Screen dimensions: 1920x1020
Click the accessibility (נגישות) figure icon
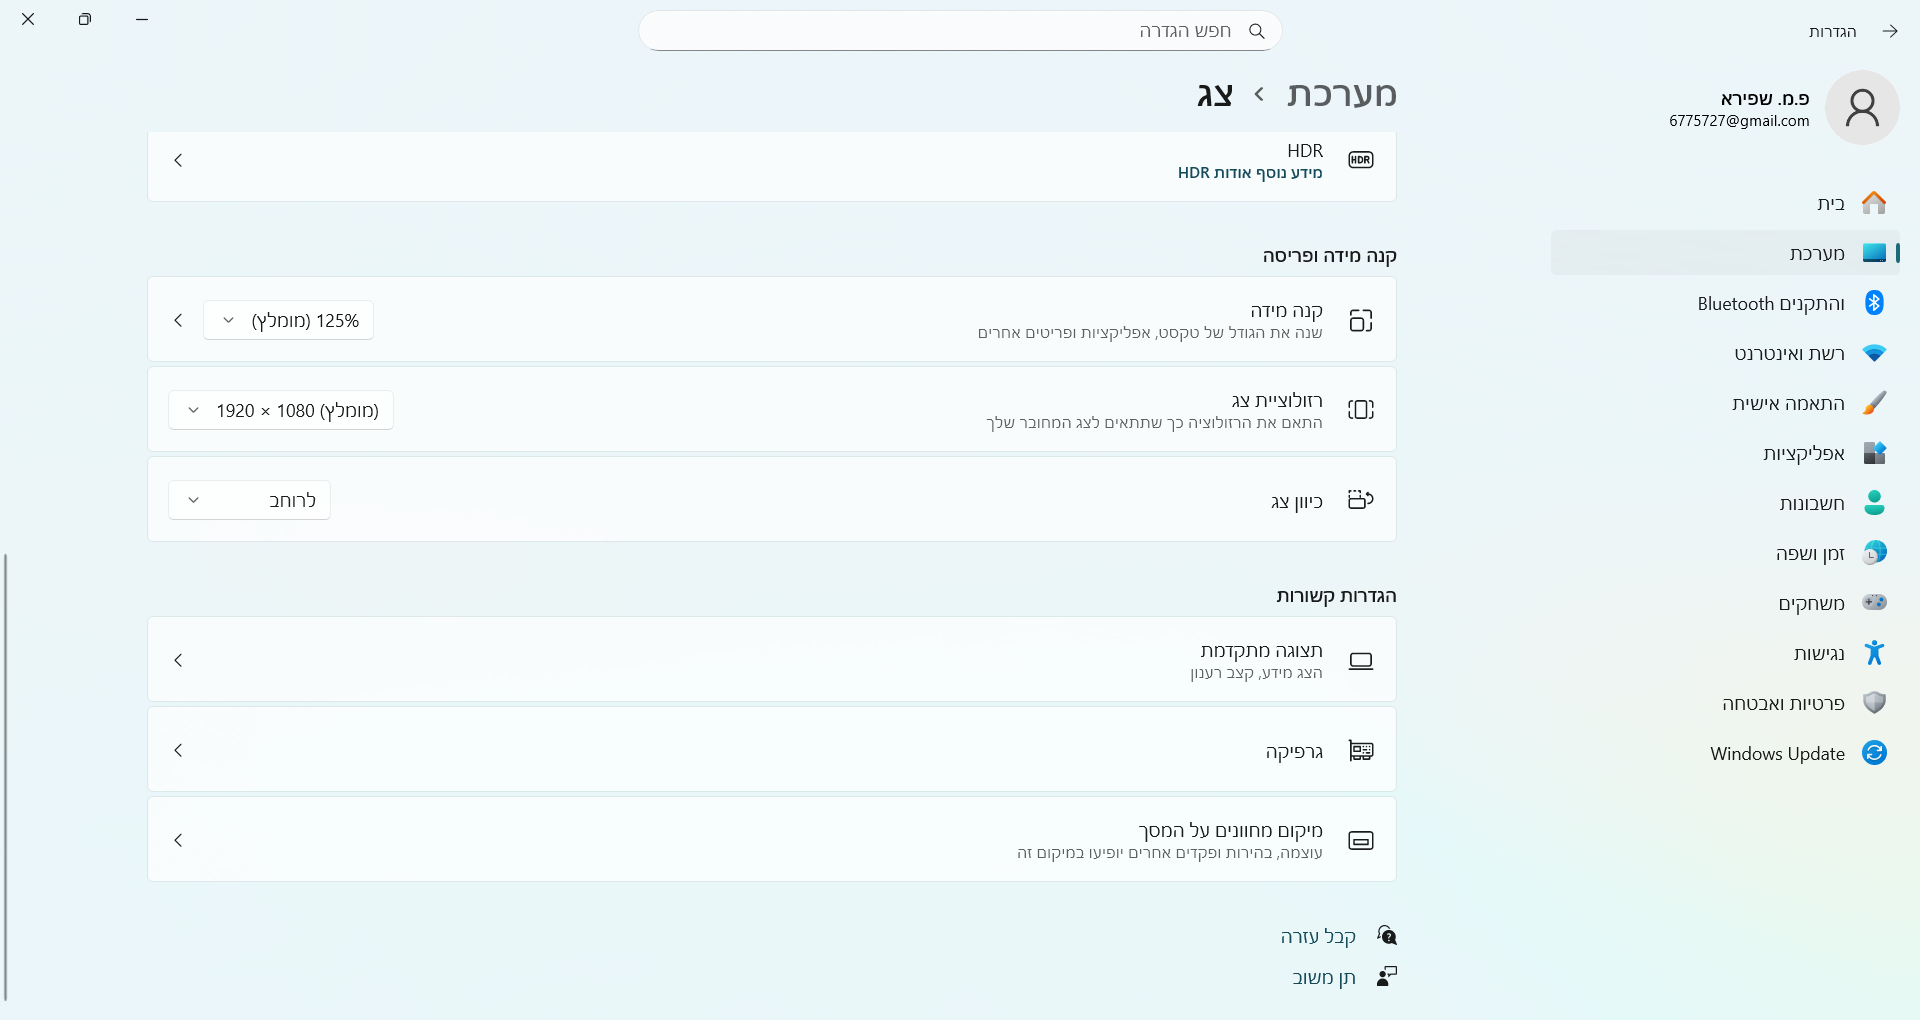pyautogui.click(x=1873, y=653)
